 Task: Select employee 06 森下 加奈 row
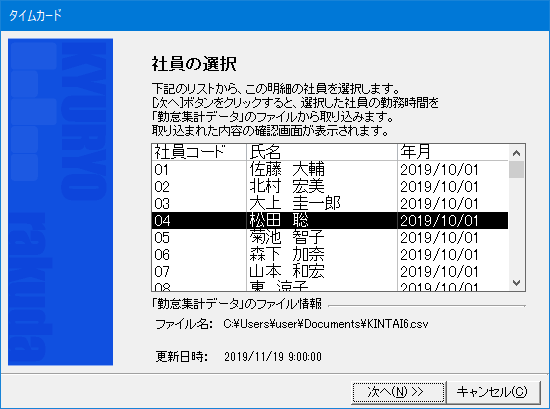click(x=330, y=254)
